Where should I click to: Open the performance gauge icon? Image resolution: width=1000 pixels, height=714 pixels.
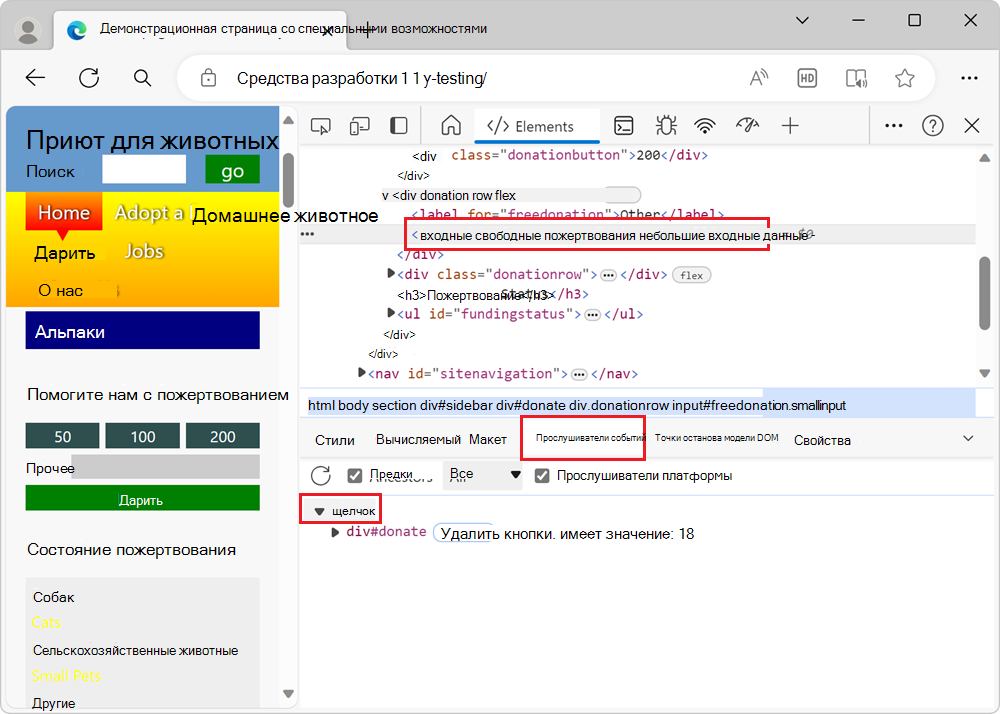745,125
